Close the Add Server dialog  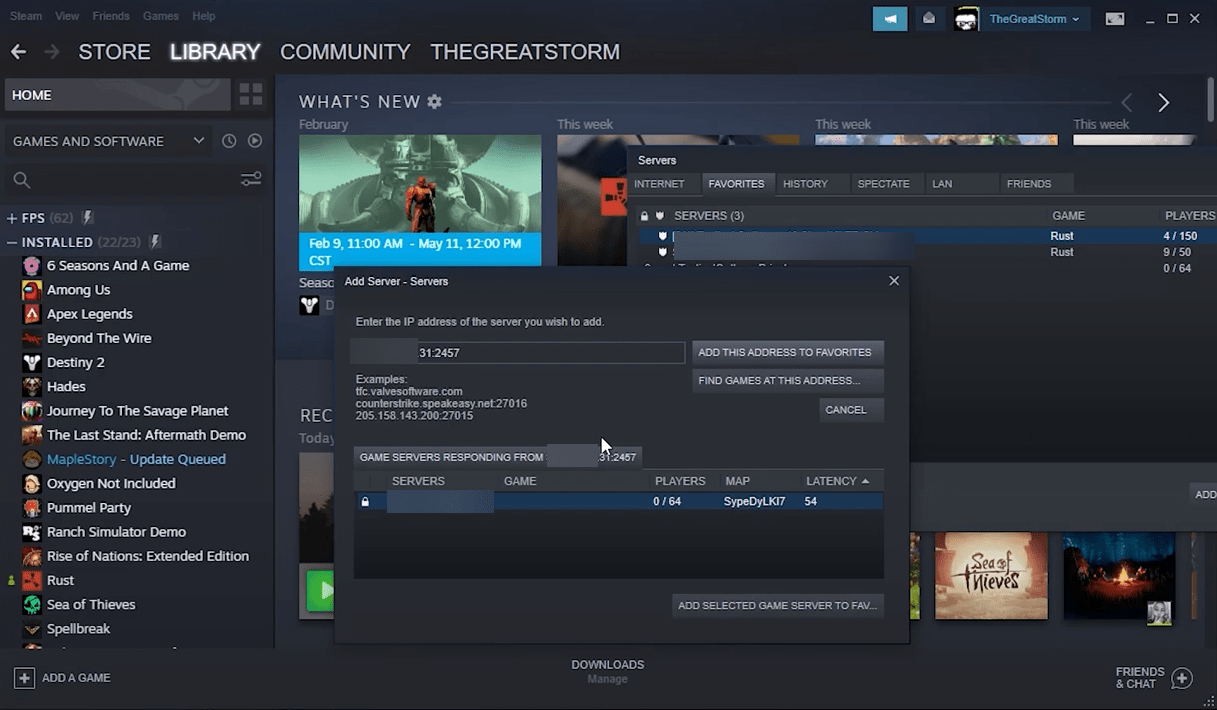coord(894,281)
